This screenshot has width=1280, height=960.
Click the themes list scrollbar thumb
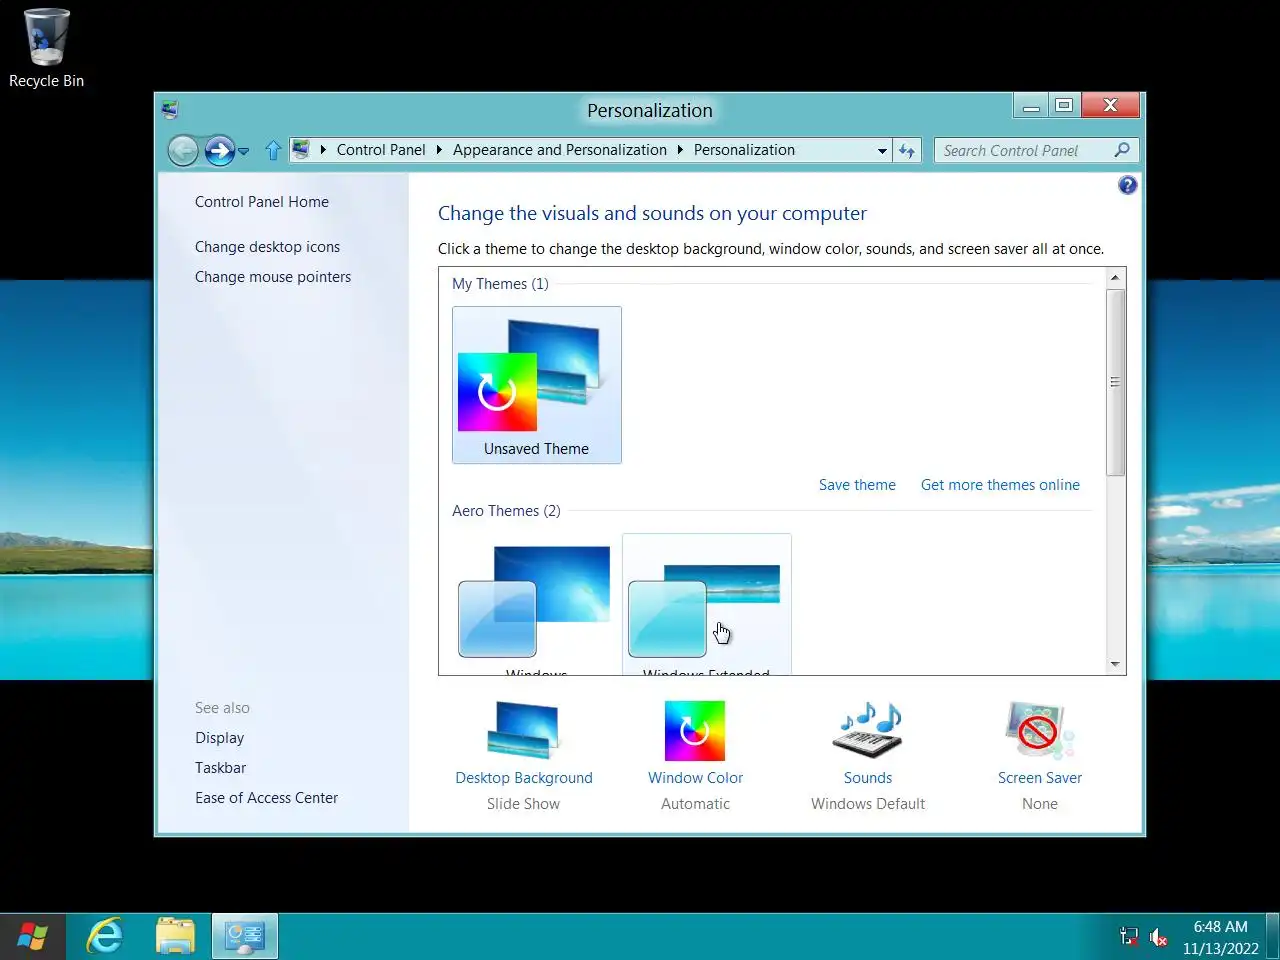point(1115,382)
